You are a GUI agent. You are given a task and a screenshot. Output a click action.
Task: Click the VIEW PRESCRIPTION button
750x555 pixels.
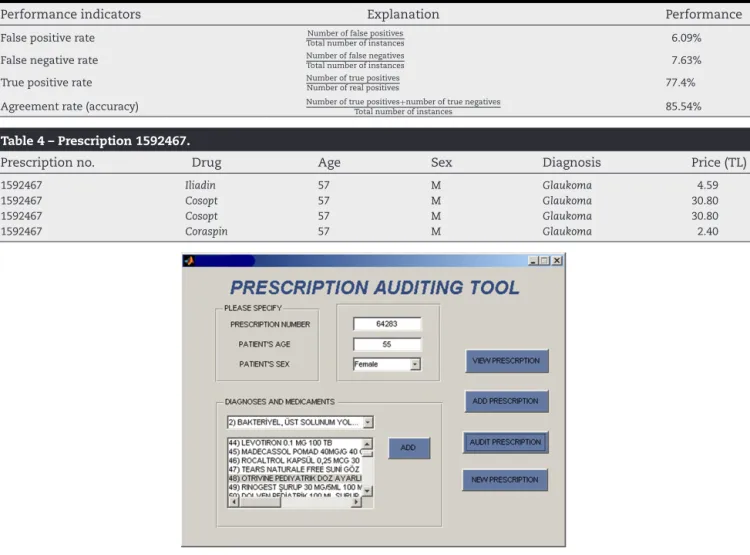point(507,361)
